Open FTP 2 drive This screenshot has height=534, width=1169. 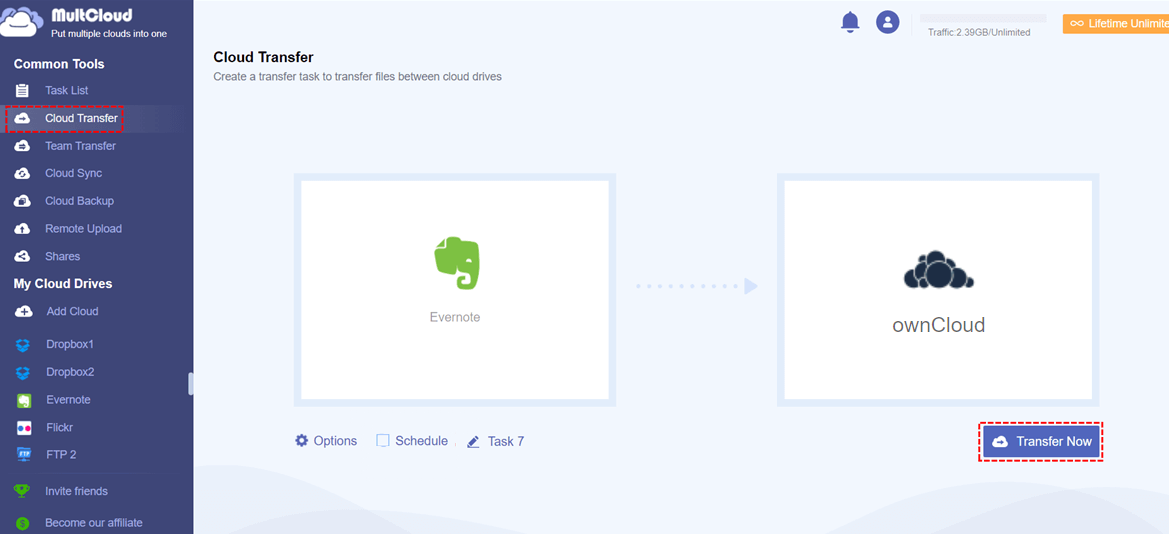pos(61,454)
